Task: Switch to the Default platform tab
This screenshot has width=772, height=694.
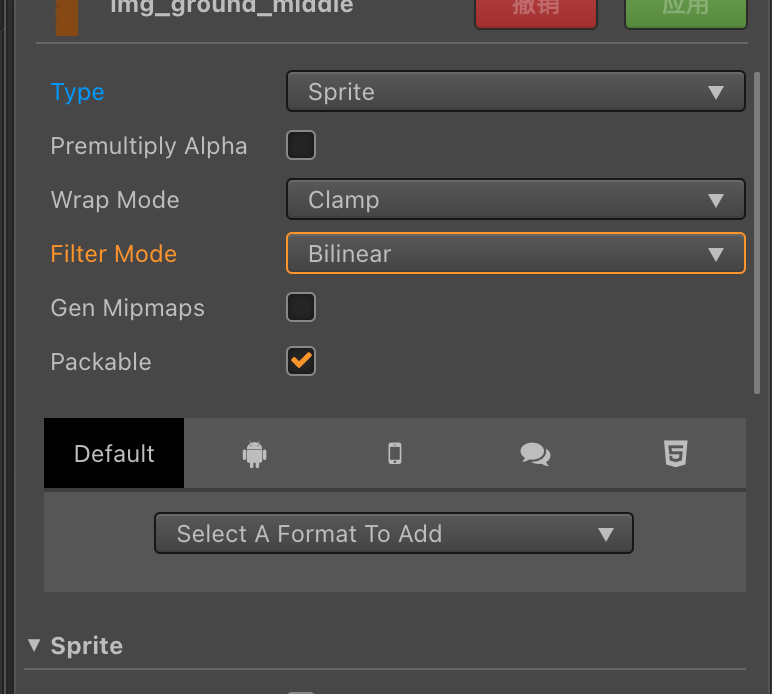Action: click(x=114, y=454)
